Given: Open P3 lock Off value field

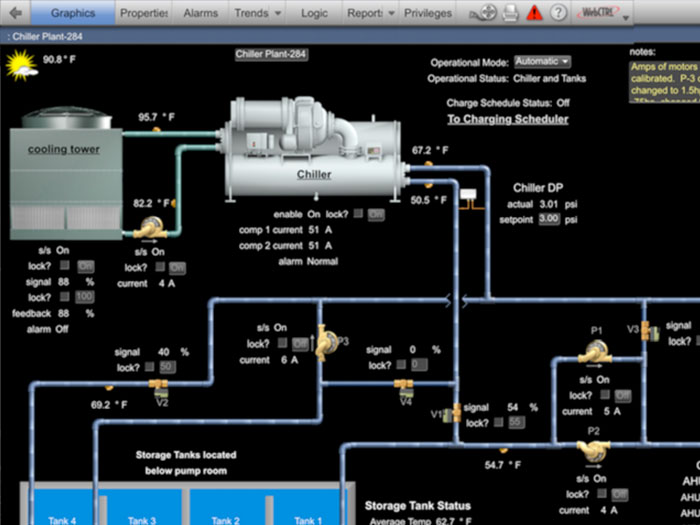Looking at the screenshot, I should 300,344.
